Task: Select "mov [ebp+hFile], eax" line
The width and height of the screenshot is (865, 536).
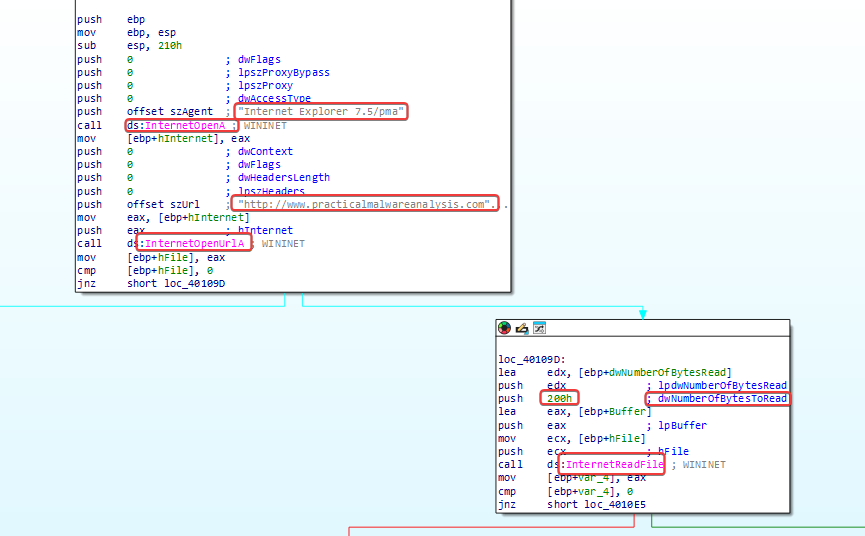Action: [151, 258]
